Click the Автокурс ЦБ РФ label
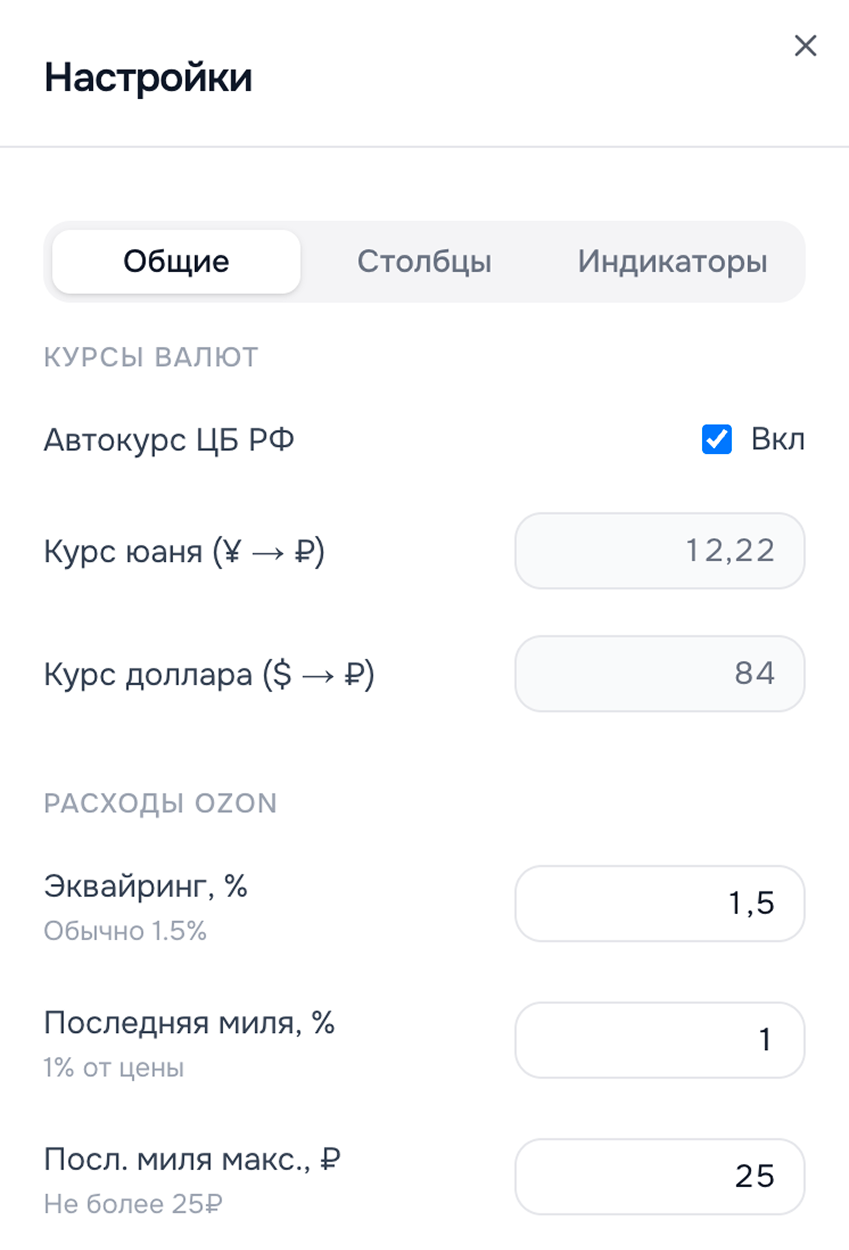The image size is (849, 1250). coord(169,440)
